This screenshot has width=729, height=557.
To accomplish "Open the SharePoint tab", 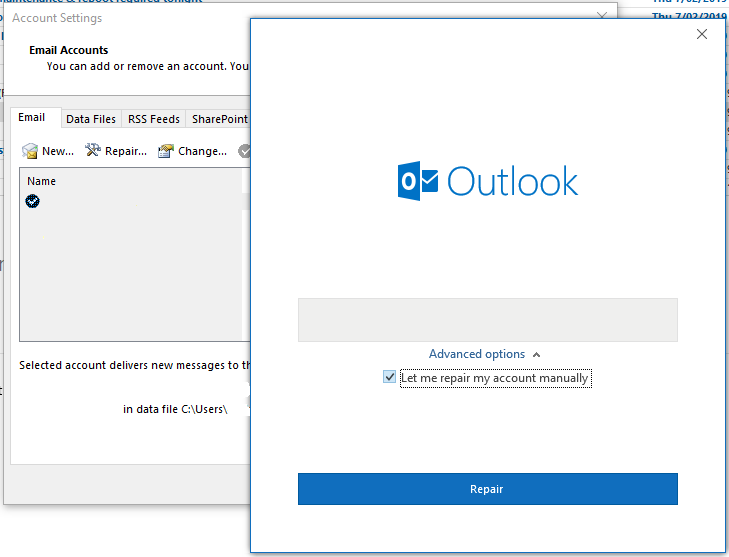I will [219, 119].
